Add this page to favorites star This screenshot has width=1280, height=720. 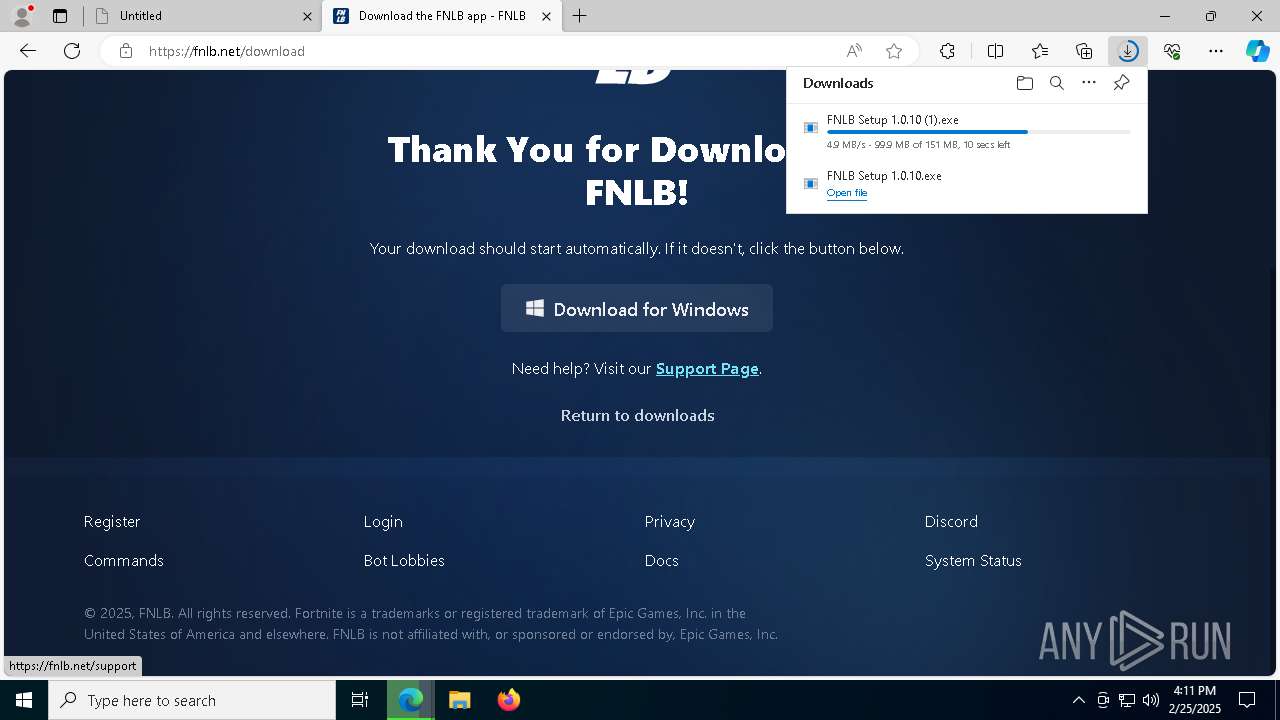[x=894, y=51]
